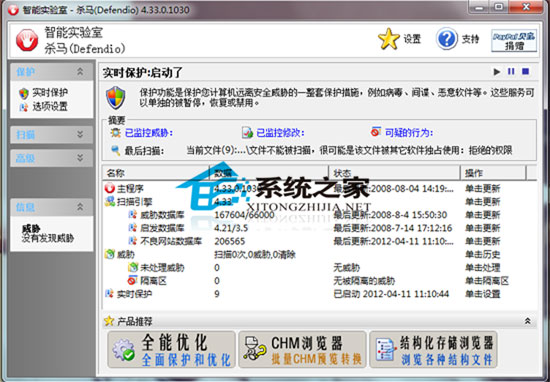Screen dimensions: 550x382
Task: Click 单击处理 for 未处理威胁
Action: coord(482,268)
